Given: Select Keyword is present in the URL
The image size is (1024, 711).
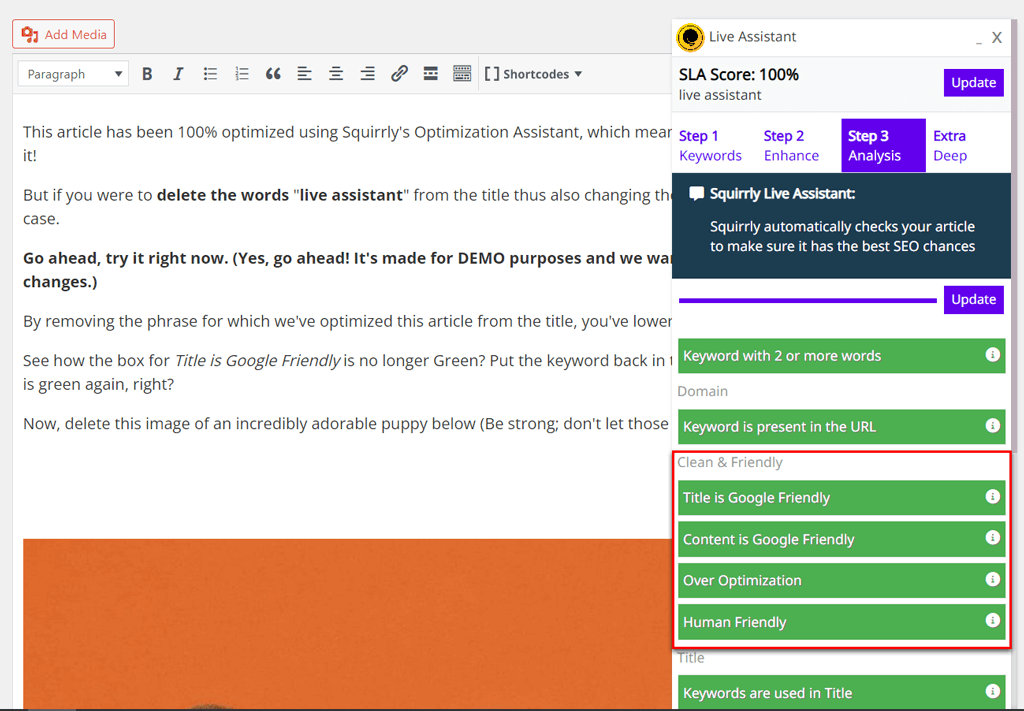Looking at the screenshot, I should (841, 427).
